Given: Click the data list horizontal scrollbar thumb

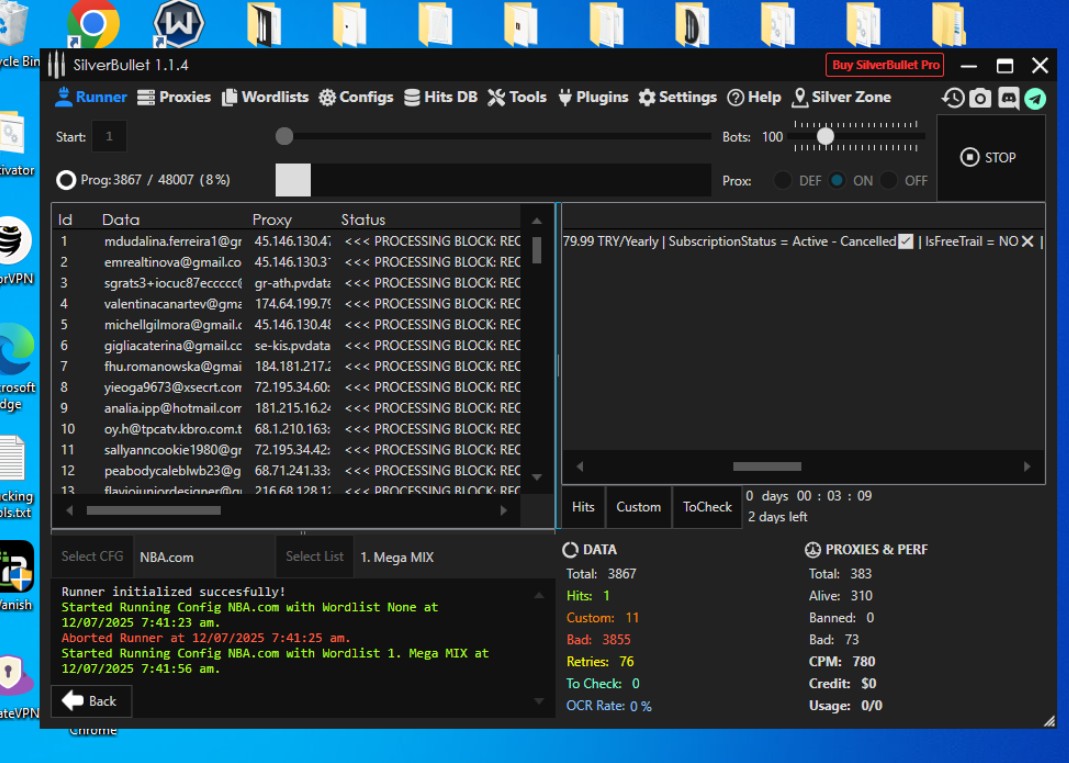Looking at the screenshot, I should point(153,511).
